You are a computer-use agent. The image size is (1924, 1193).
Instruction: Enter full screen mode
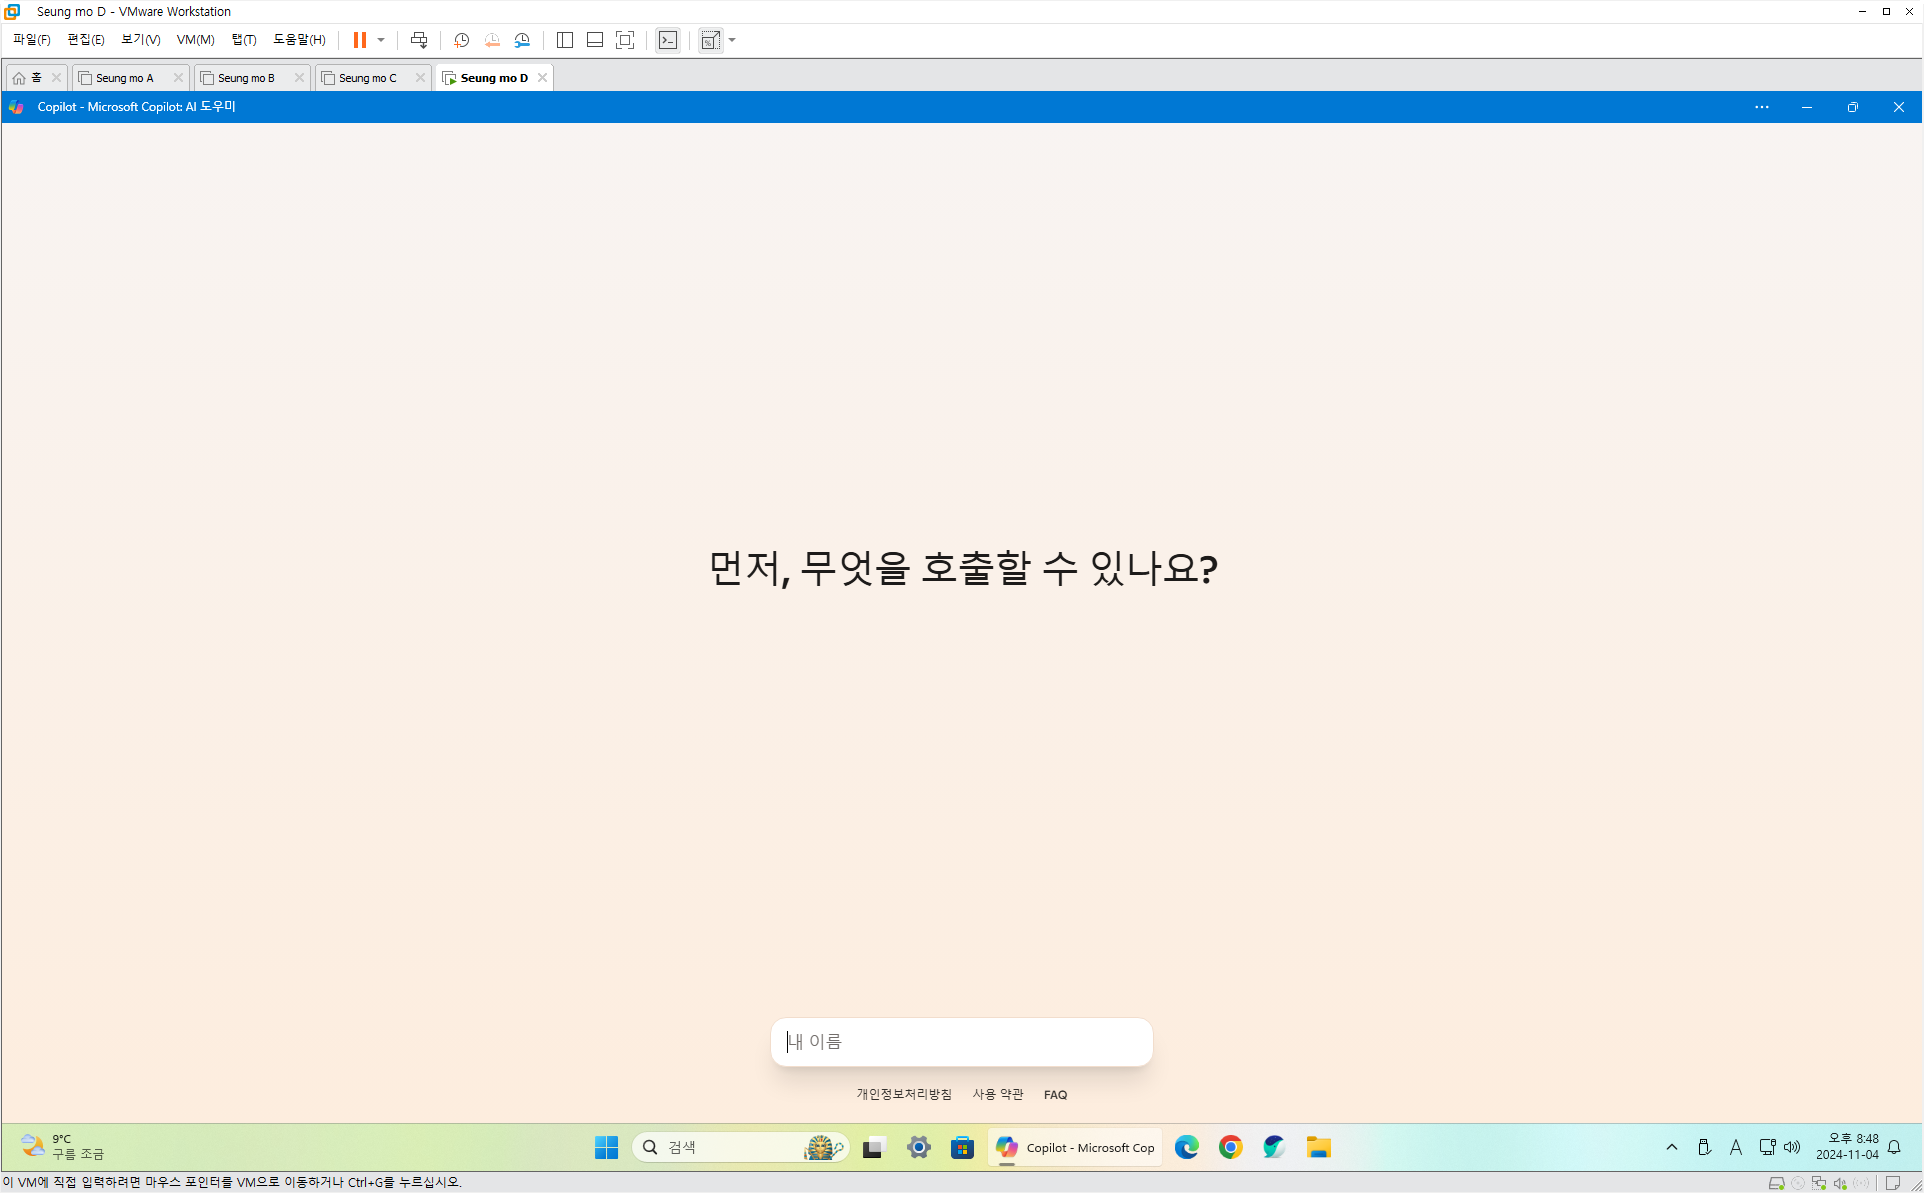625,40
